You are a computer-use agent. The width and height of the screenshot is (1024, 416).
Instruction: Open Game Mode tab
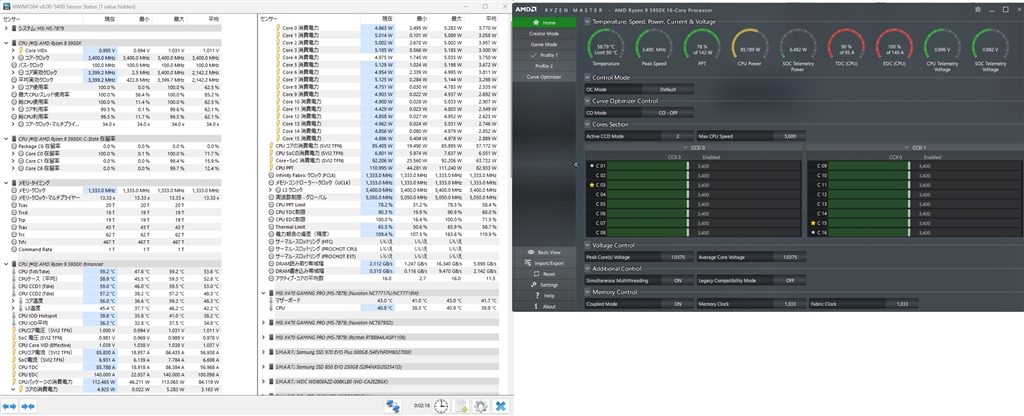(x=544, y=44)
